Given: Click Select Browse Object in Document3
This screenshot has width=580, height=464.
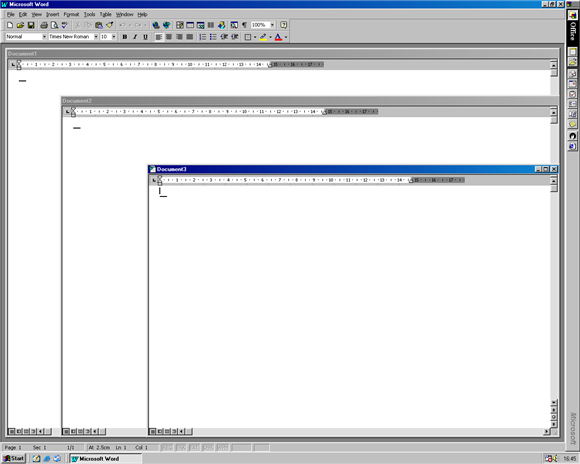Looking at the screenshot, I should point(554,417).
